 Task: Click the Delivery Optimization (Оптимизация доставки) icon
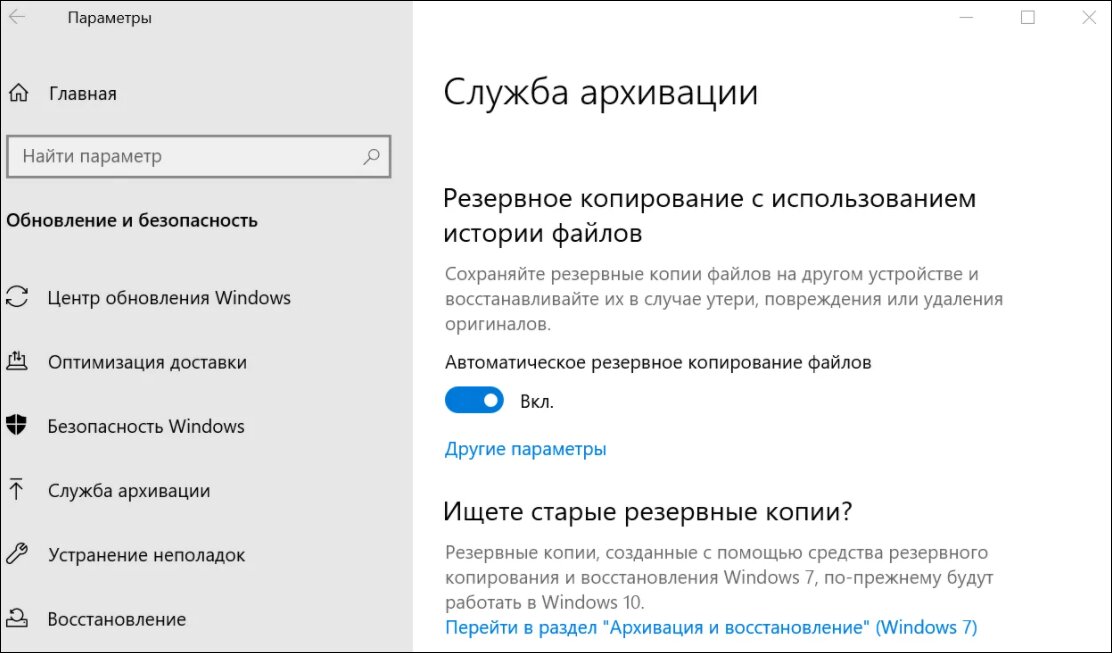tap(17, 362)
